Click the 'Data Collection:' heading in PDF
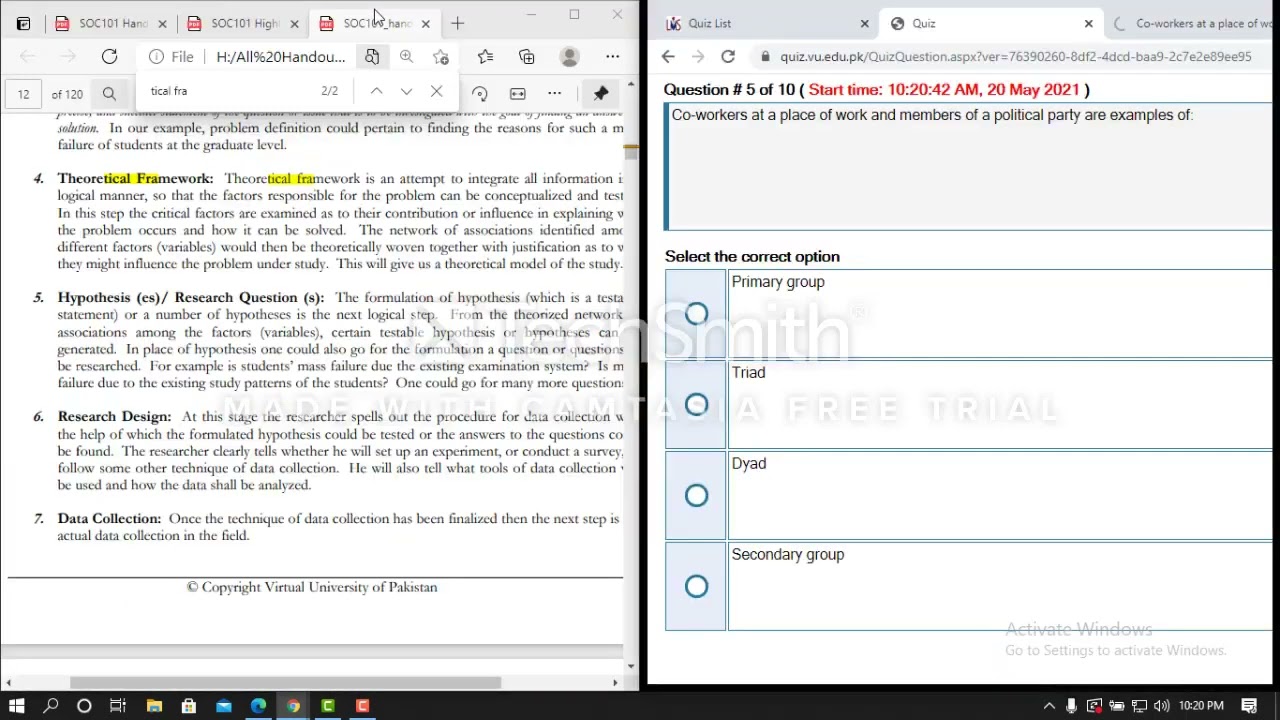This screenshot has height=720, width=1280. click(x=109, y=518)
